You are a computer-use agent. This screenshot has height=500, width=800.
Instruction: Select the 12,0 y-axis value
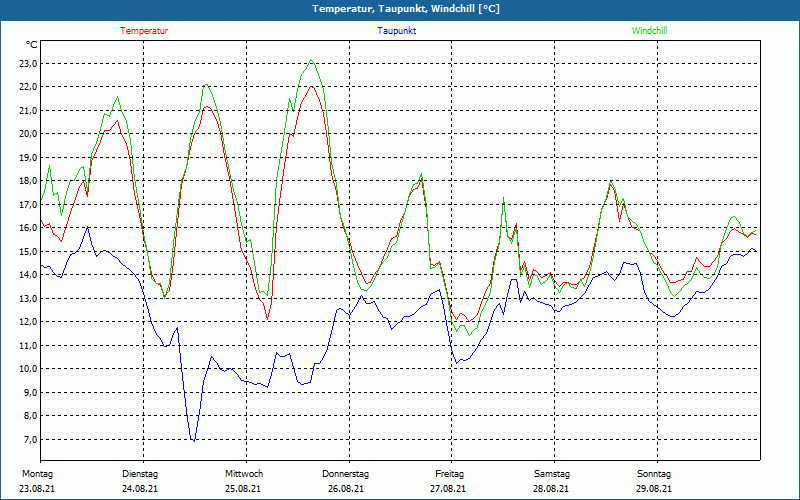click(x=28, y=321)
